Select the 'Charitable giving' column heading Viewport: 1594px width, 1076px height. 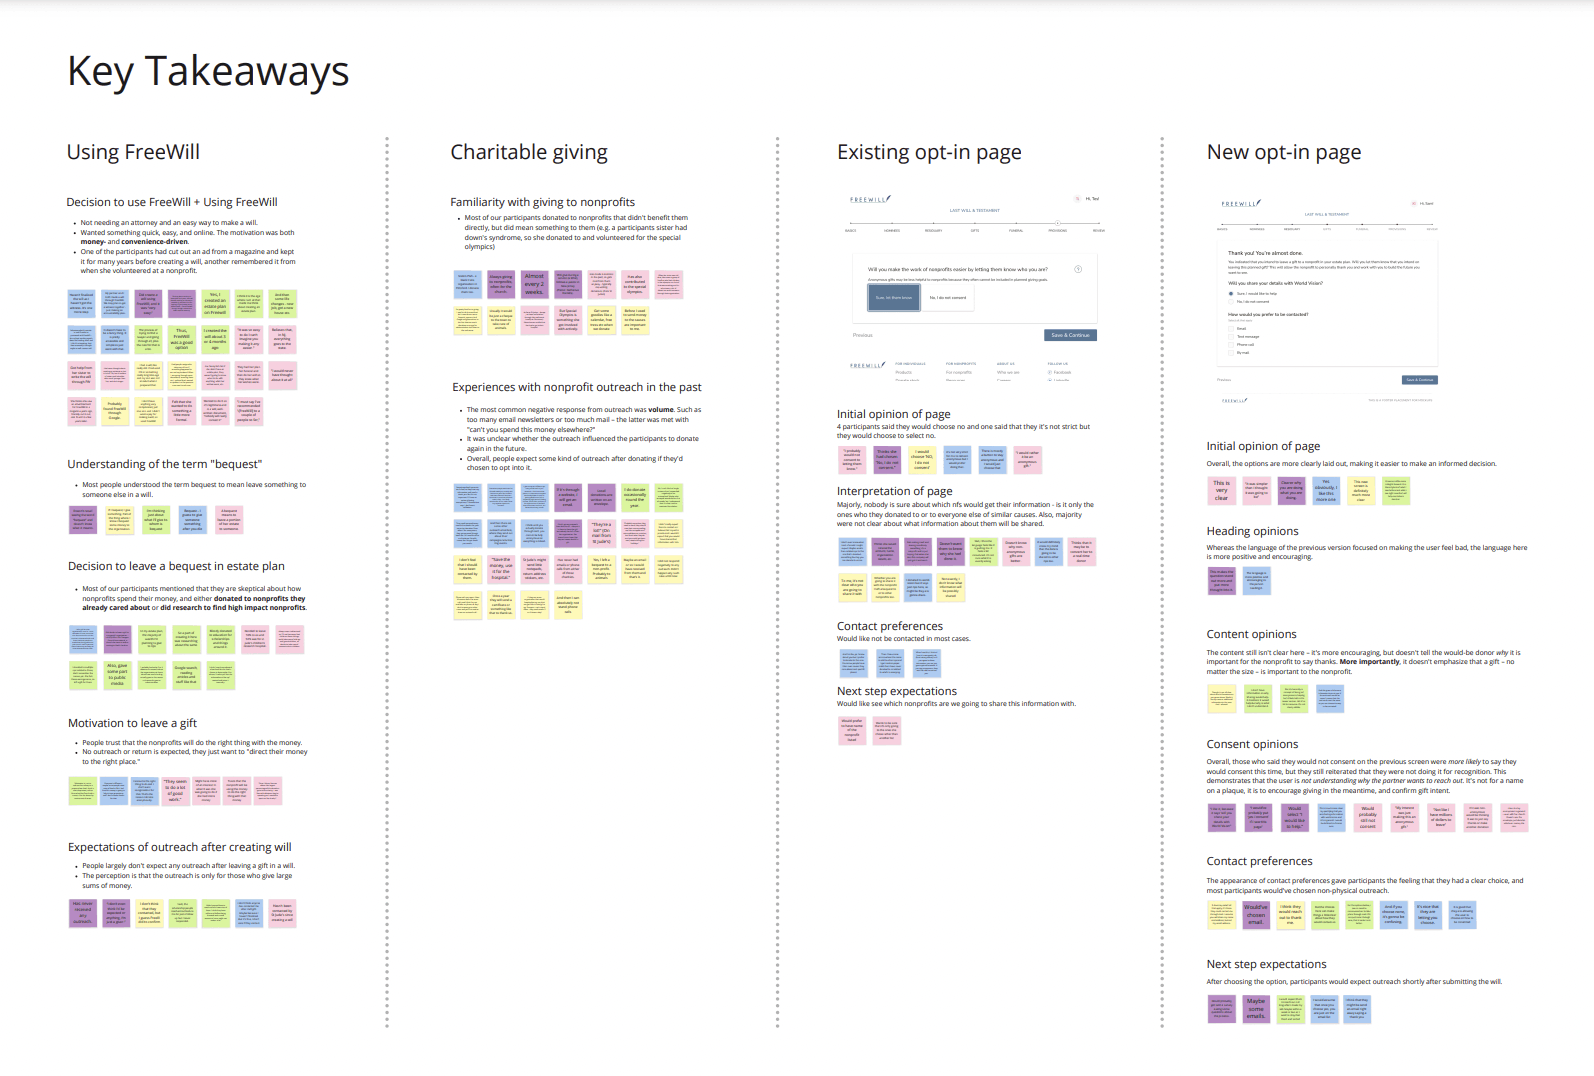tap(529, 152)
